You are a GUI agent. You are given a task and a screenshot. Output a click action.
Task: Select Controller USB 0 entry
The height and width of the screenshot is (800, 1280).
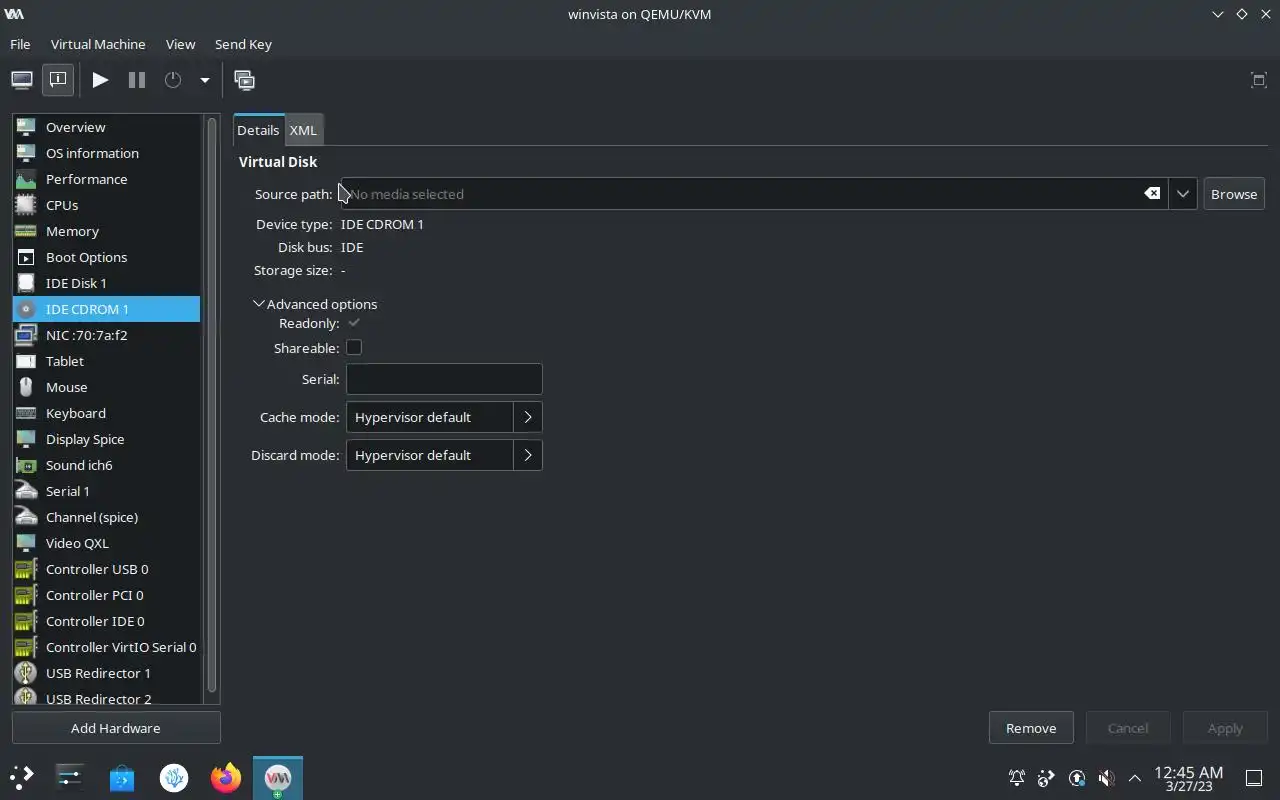pyautogui.click(x=106, y=569)
